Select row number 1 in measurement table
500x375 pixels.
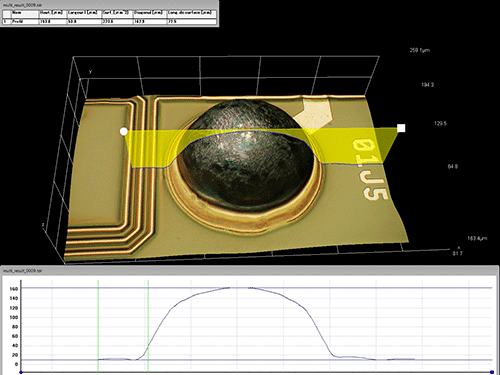pyautogui.click(x=7, y=21)
